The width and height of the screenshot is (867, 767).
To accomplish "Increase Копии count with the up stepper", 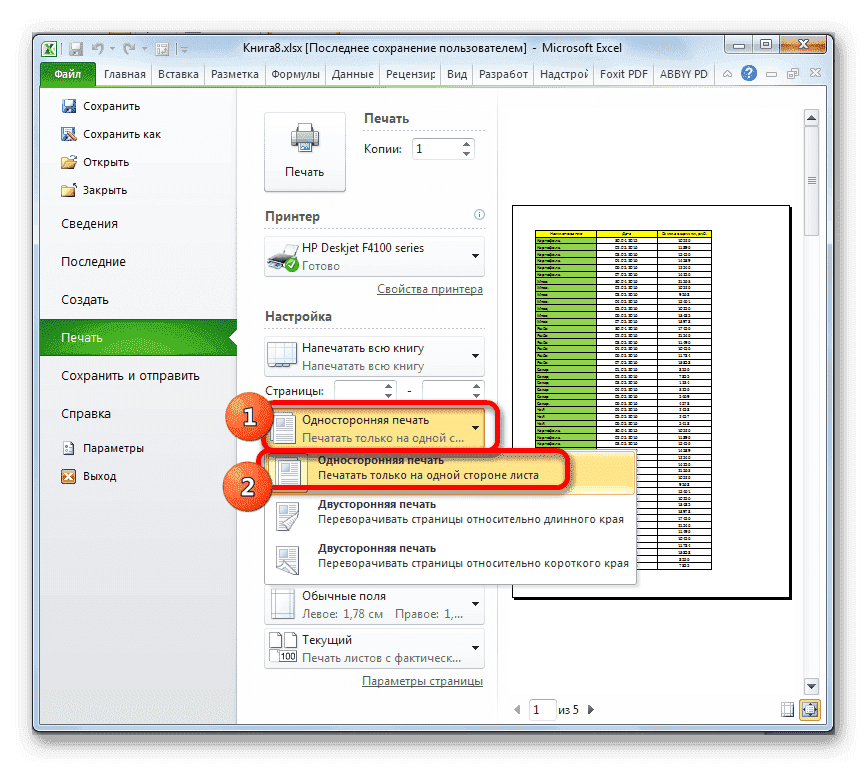I will click(466, 142).
